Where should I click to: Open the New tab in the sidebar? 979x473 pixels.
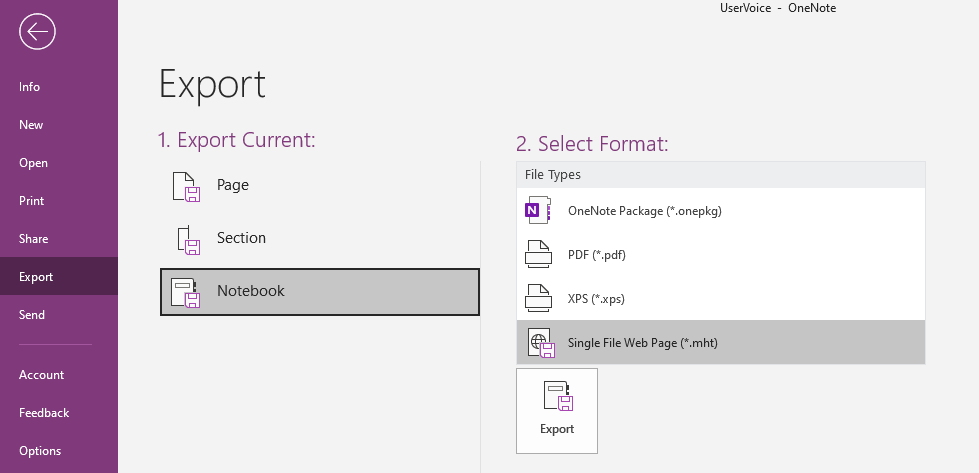click(59, 125)
